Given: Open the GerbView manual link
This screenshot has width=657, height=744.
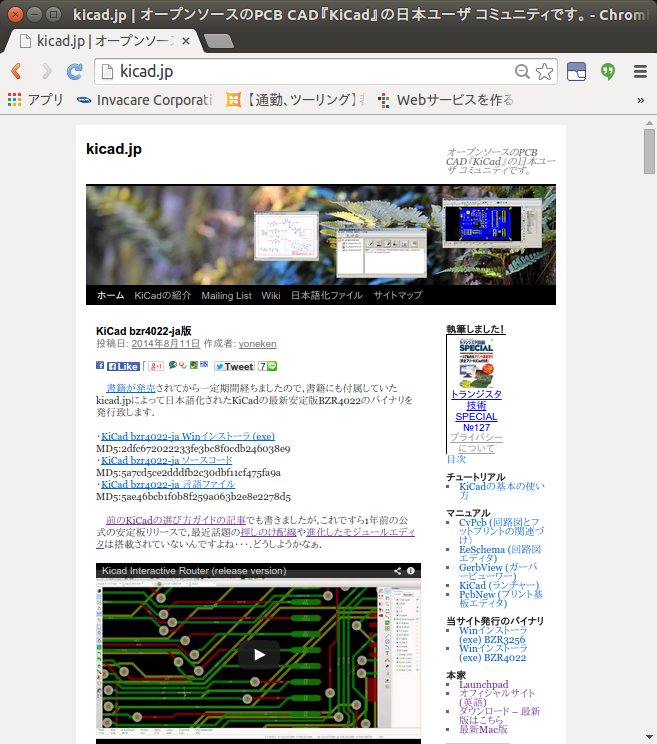Looking at the screenshot, I should coord(498,572).
